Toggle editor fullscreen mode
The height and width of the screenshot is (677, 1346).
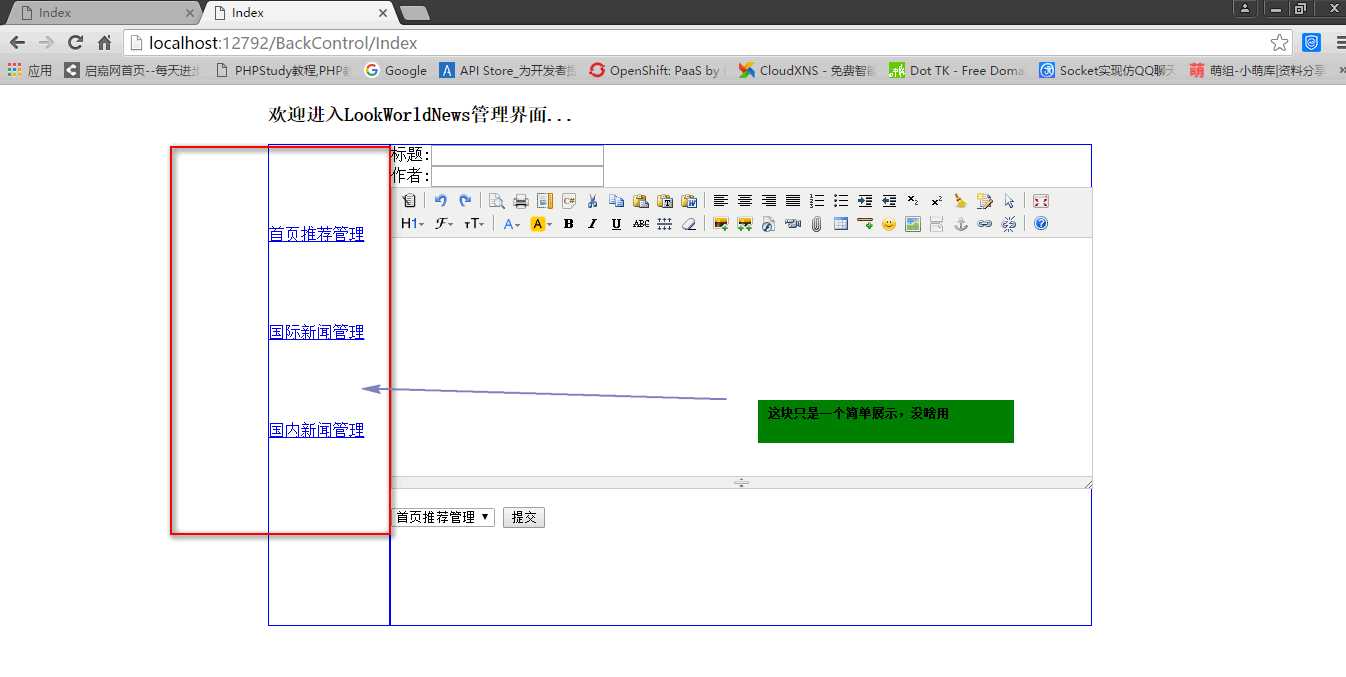click(1041, 201)
